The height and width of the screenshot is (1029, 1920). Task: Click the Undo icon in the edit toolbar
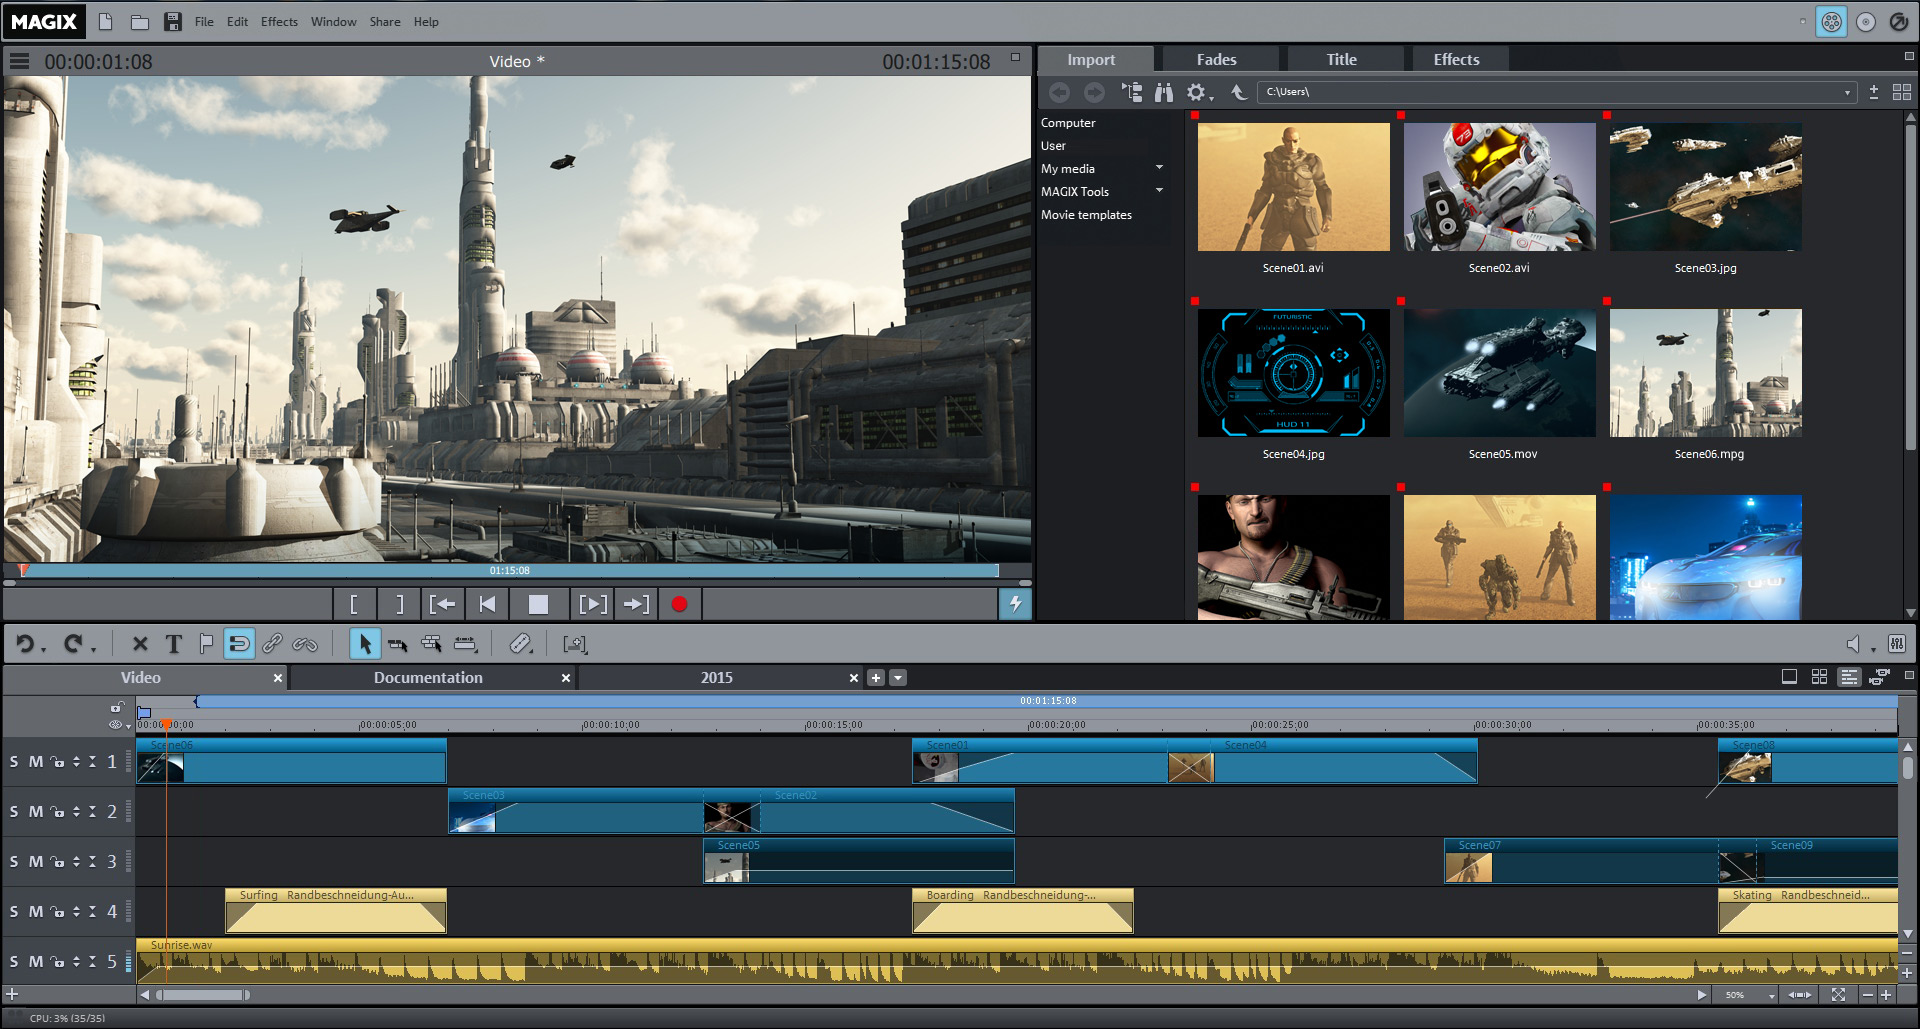tap(25, 644)
